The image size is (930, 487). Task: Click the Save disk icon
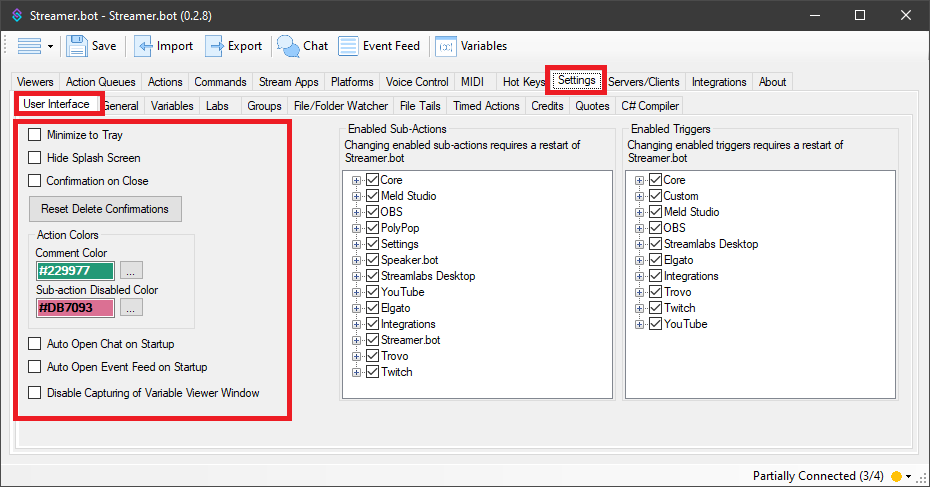pos(77,46)
